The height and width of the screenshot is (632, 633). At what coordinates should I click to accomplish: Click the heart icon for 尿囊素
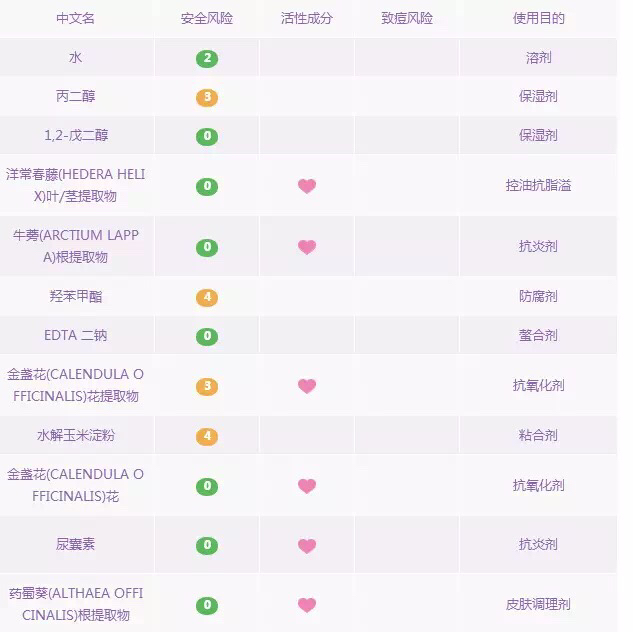[x=307, y=546]
